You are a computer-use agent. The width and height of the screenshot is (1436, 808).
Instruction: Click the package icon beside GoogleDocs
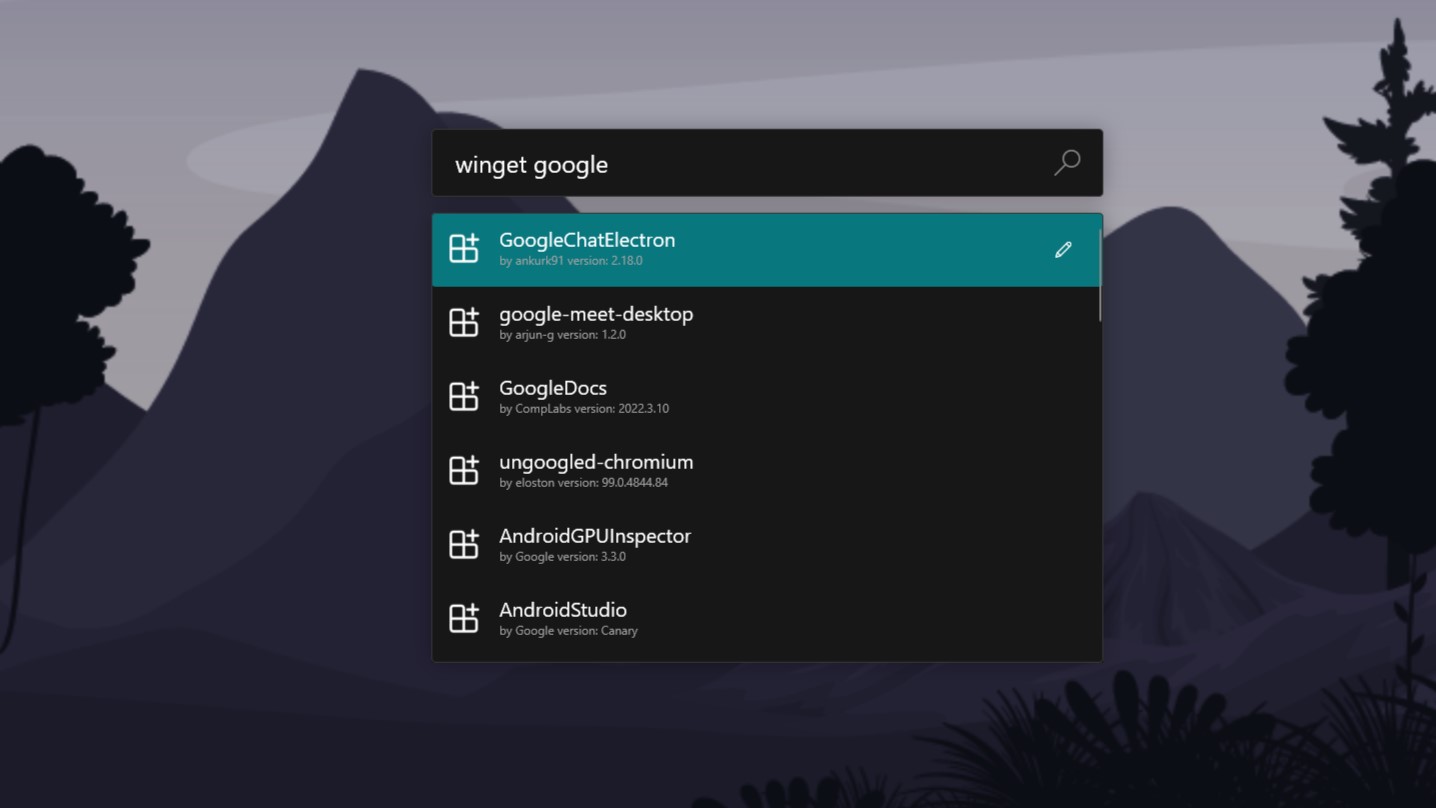(464, 396)
